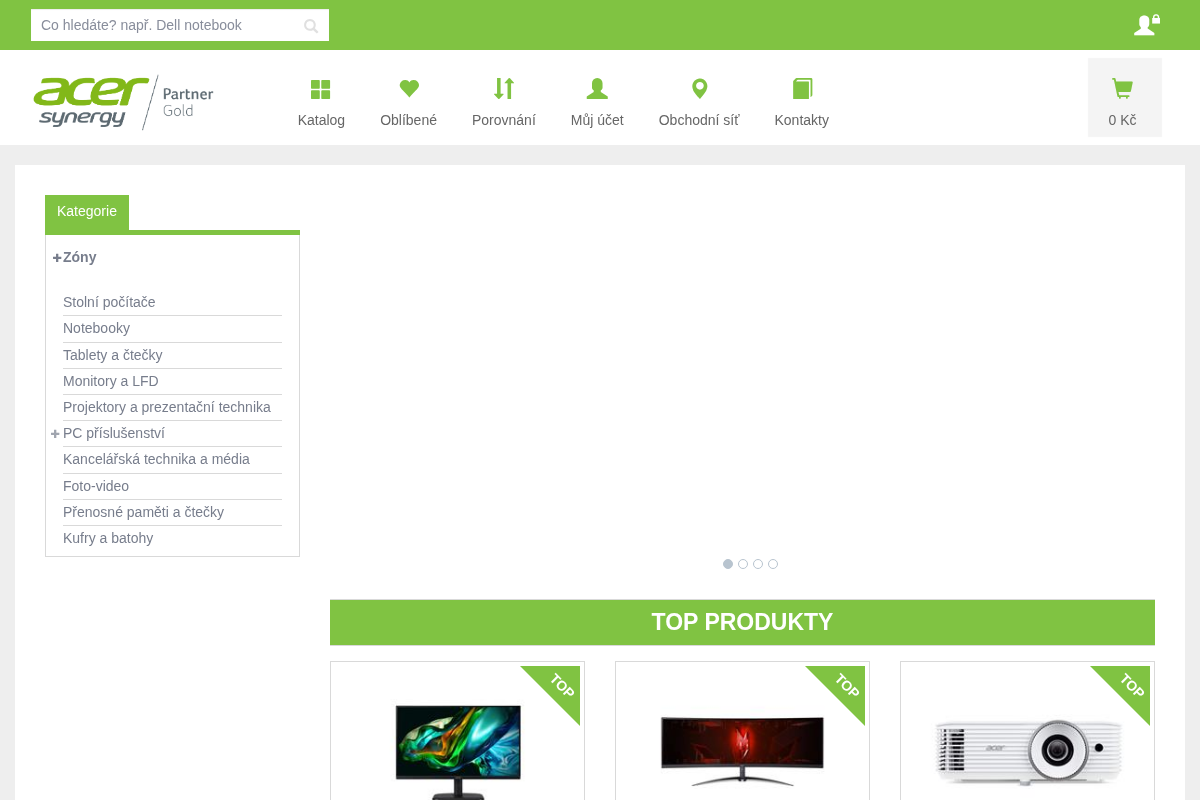The image size is (1200, 800).
Task: Browse the Foto-video category
Action: (x=96, y=486)
